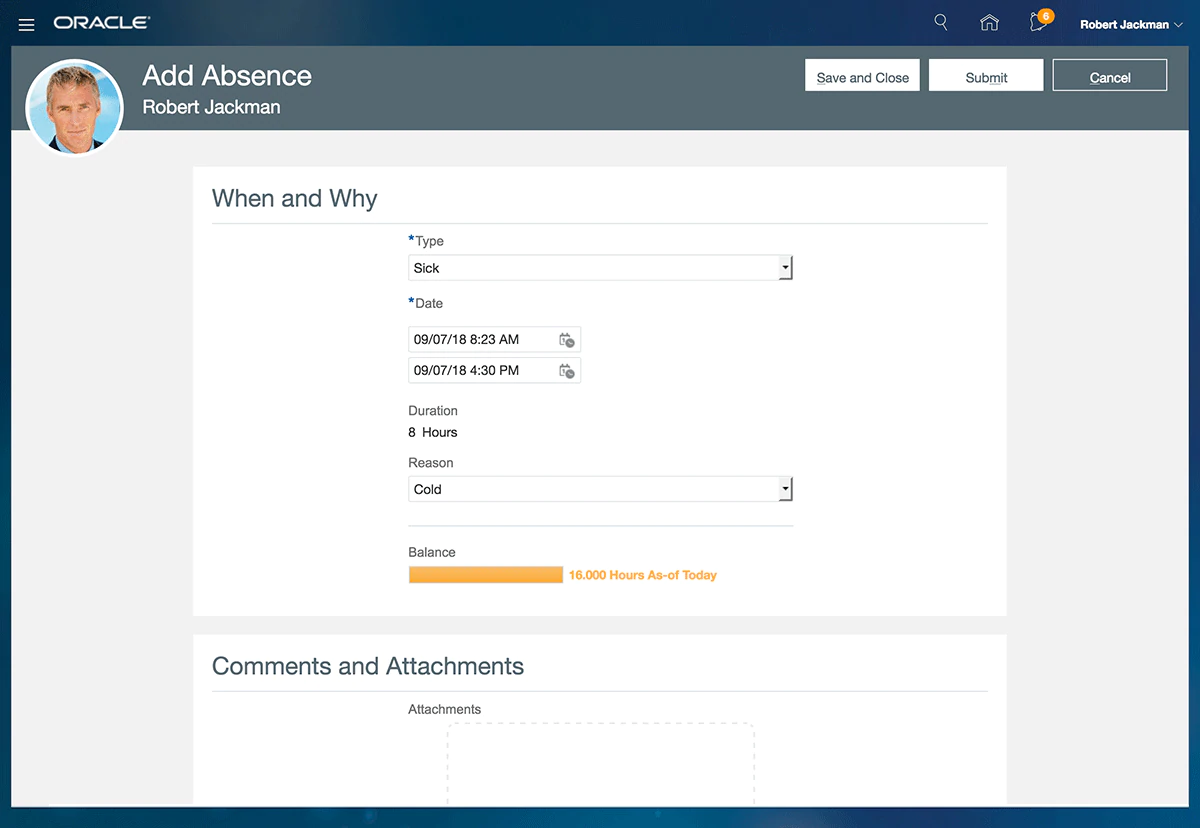Open calendar picker for start date
Screen dimensions: 1200x828
[566, 340]
